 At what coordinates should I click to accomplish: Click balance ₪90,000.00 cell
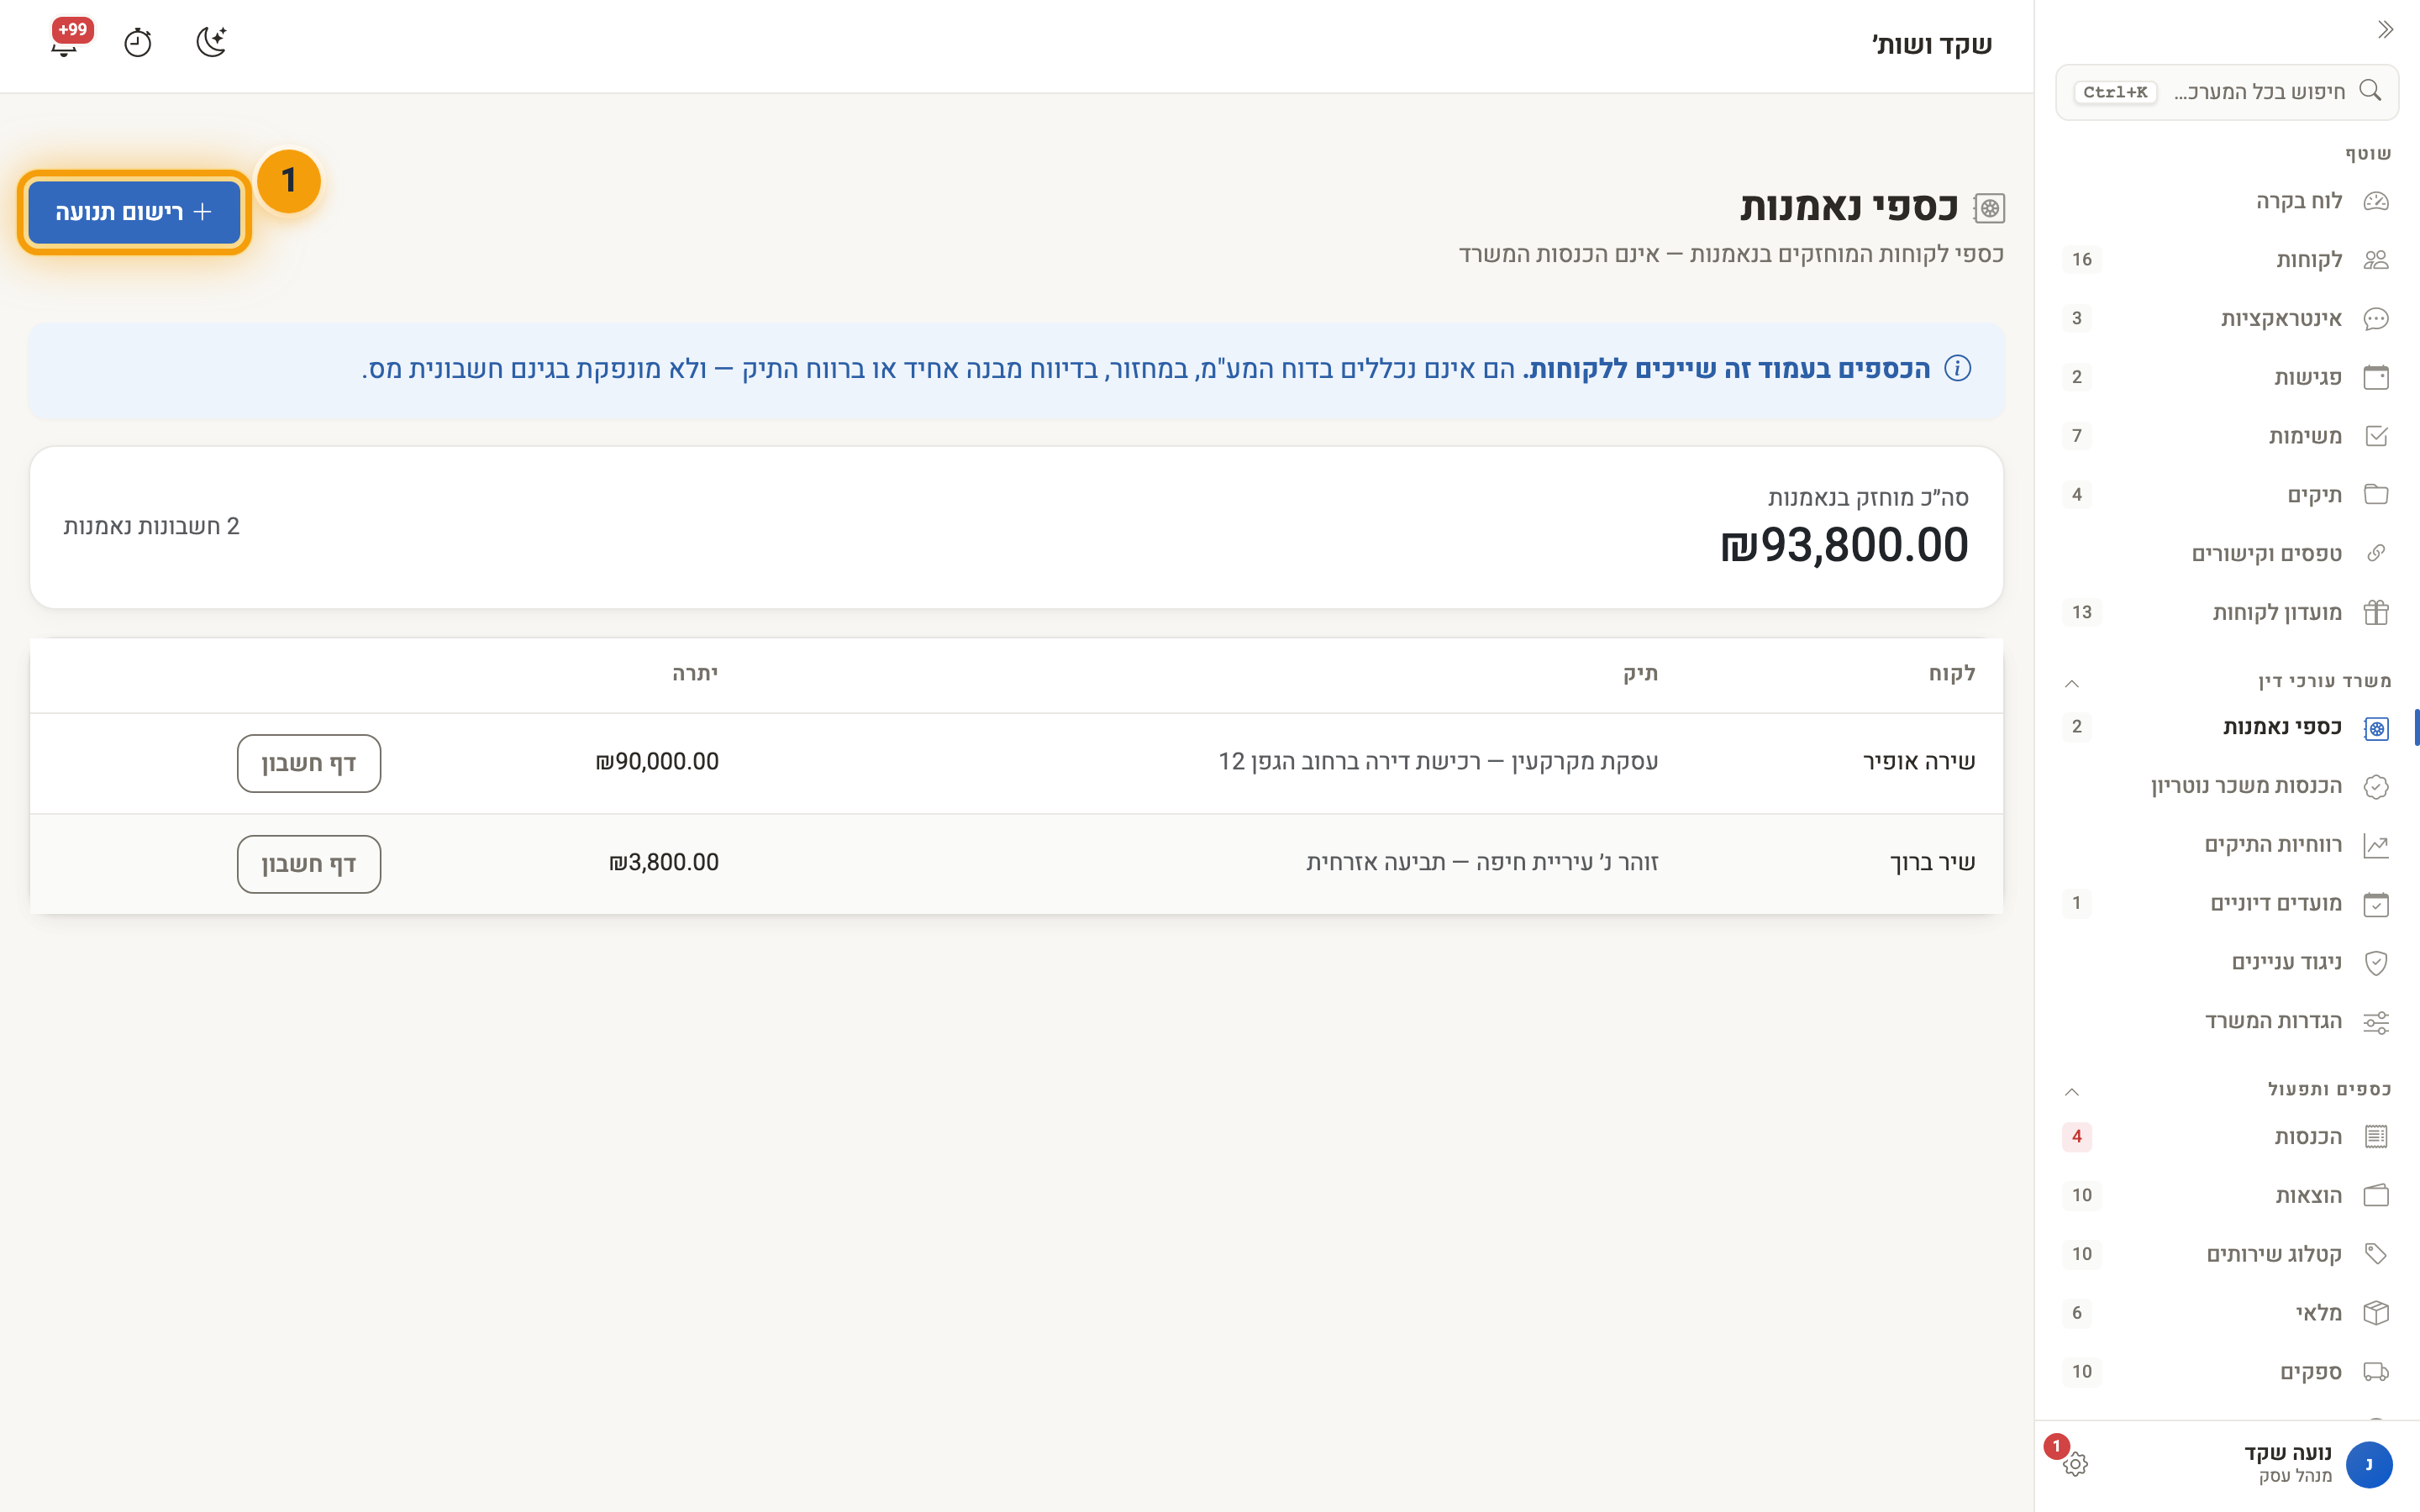657,762
